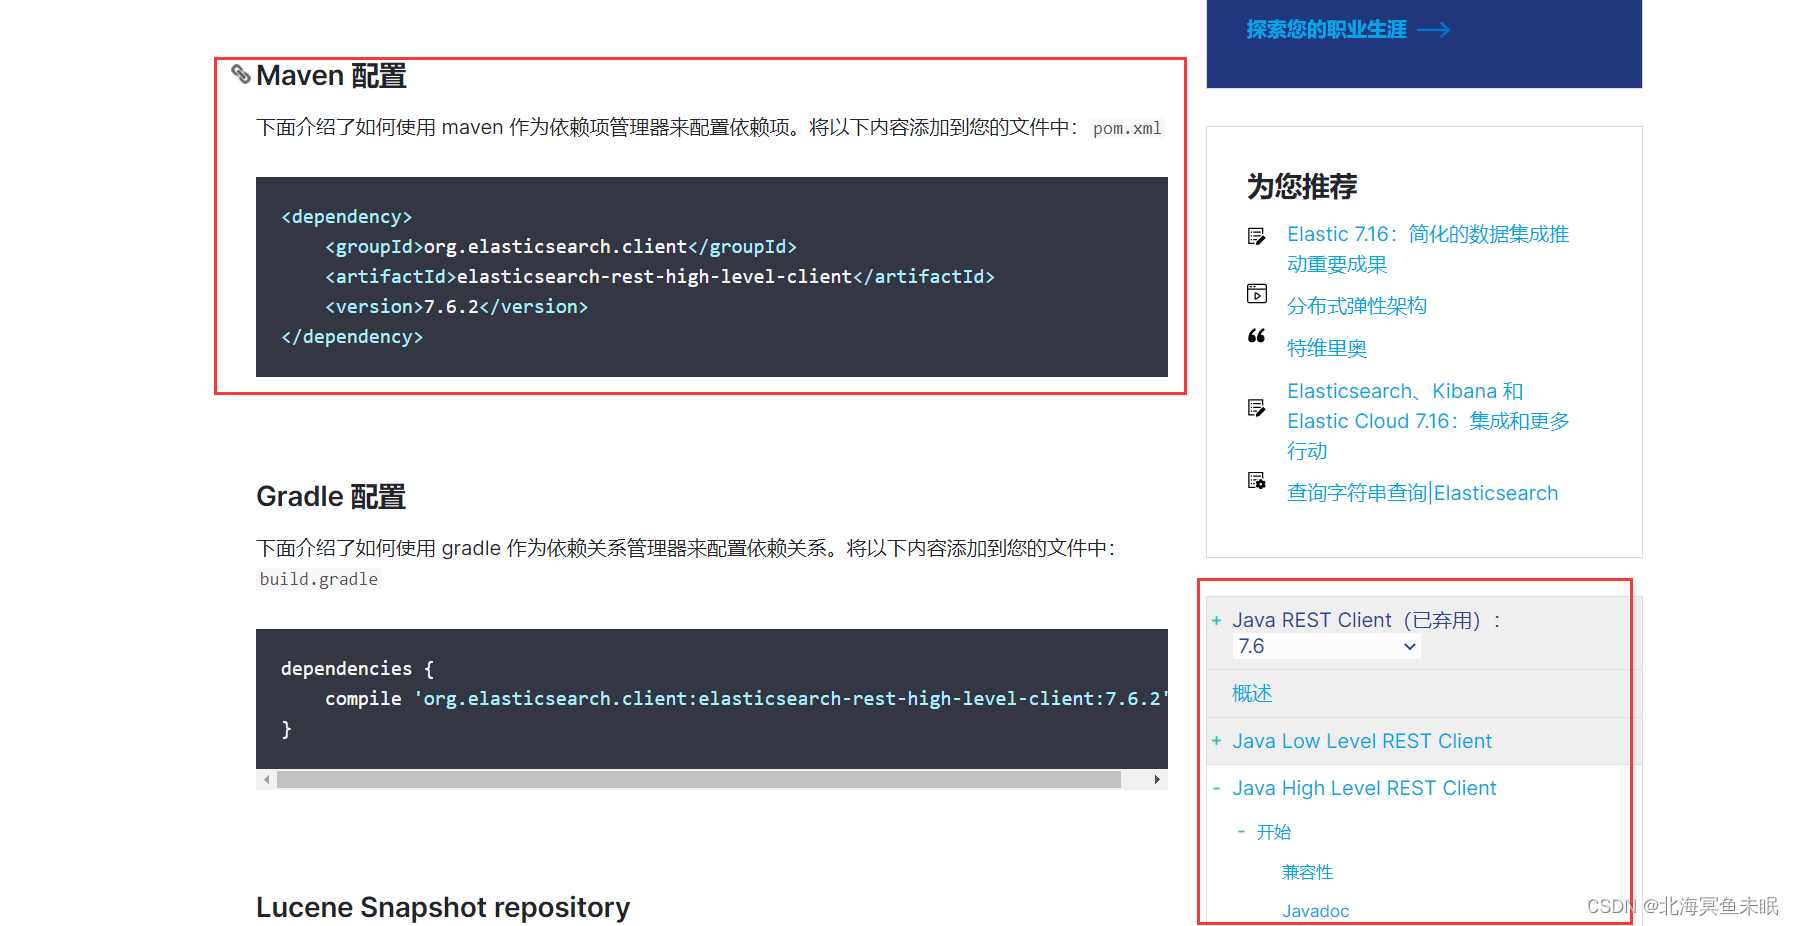Open the 兼容性 page
Viewport: 1794px width, 926px height.
pyautogui.click(x=1307, y=872)
